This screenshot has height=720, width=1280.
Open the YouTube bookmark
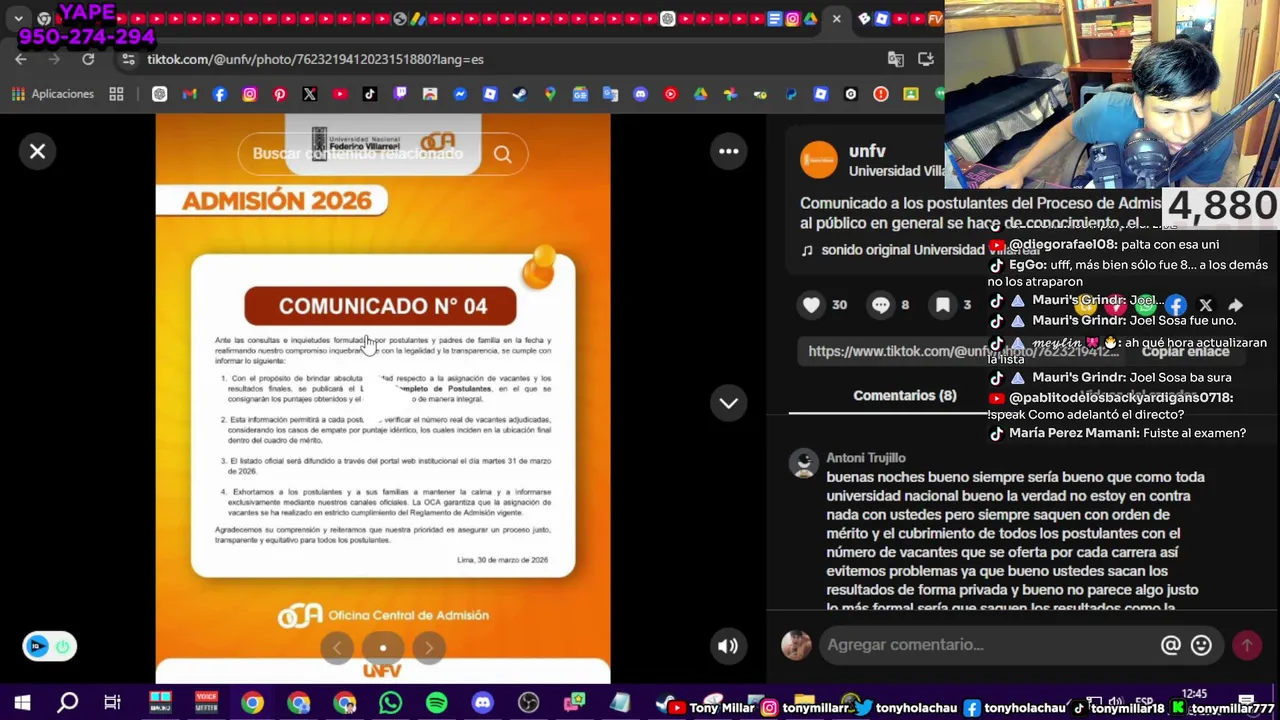[x=340, y=94]
